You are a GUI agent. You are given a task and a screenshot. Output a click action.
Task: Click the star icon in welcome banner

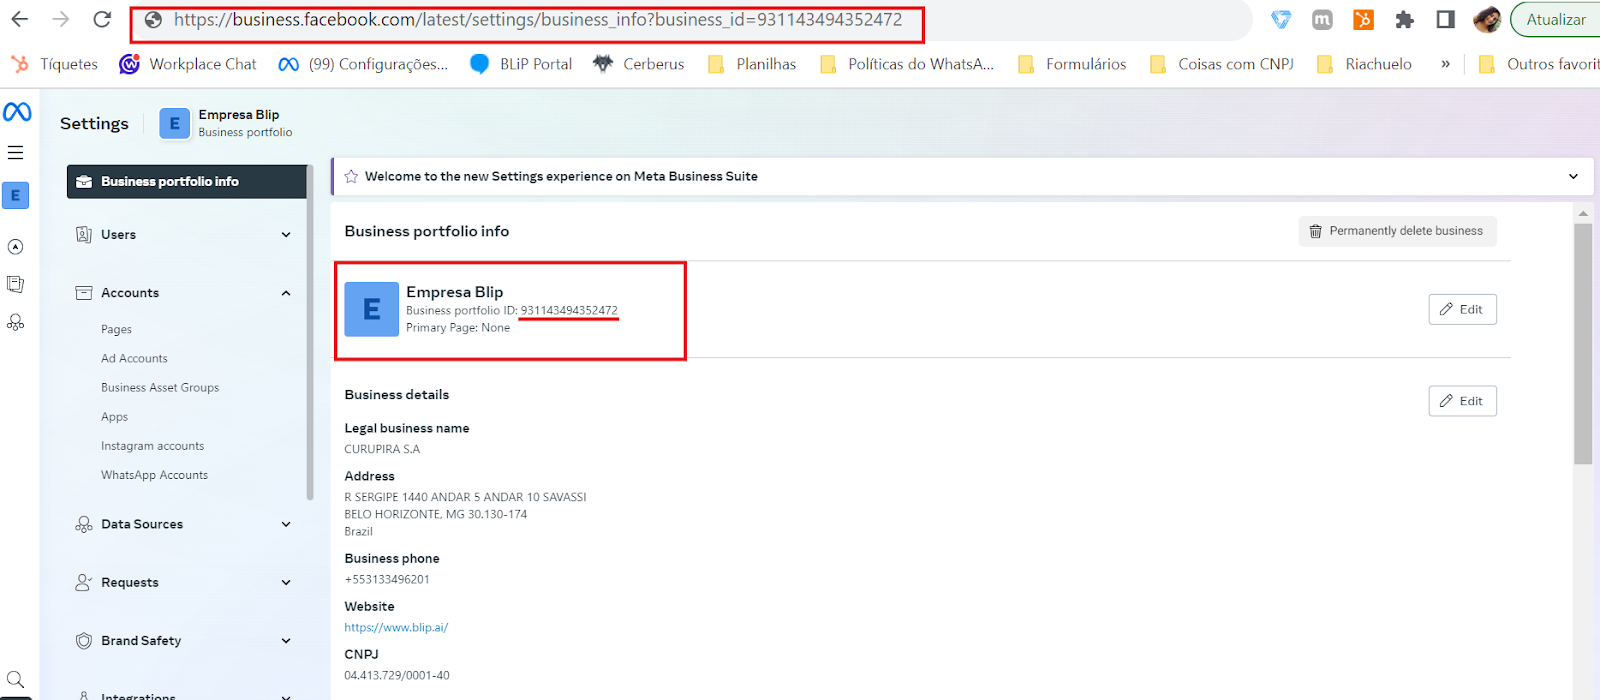351,176
